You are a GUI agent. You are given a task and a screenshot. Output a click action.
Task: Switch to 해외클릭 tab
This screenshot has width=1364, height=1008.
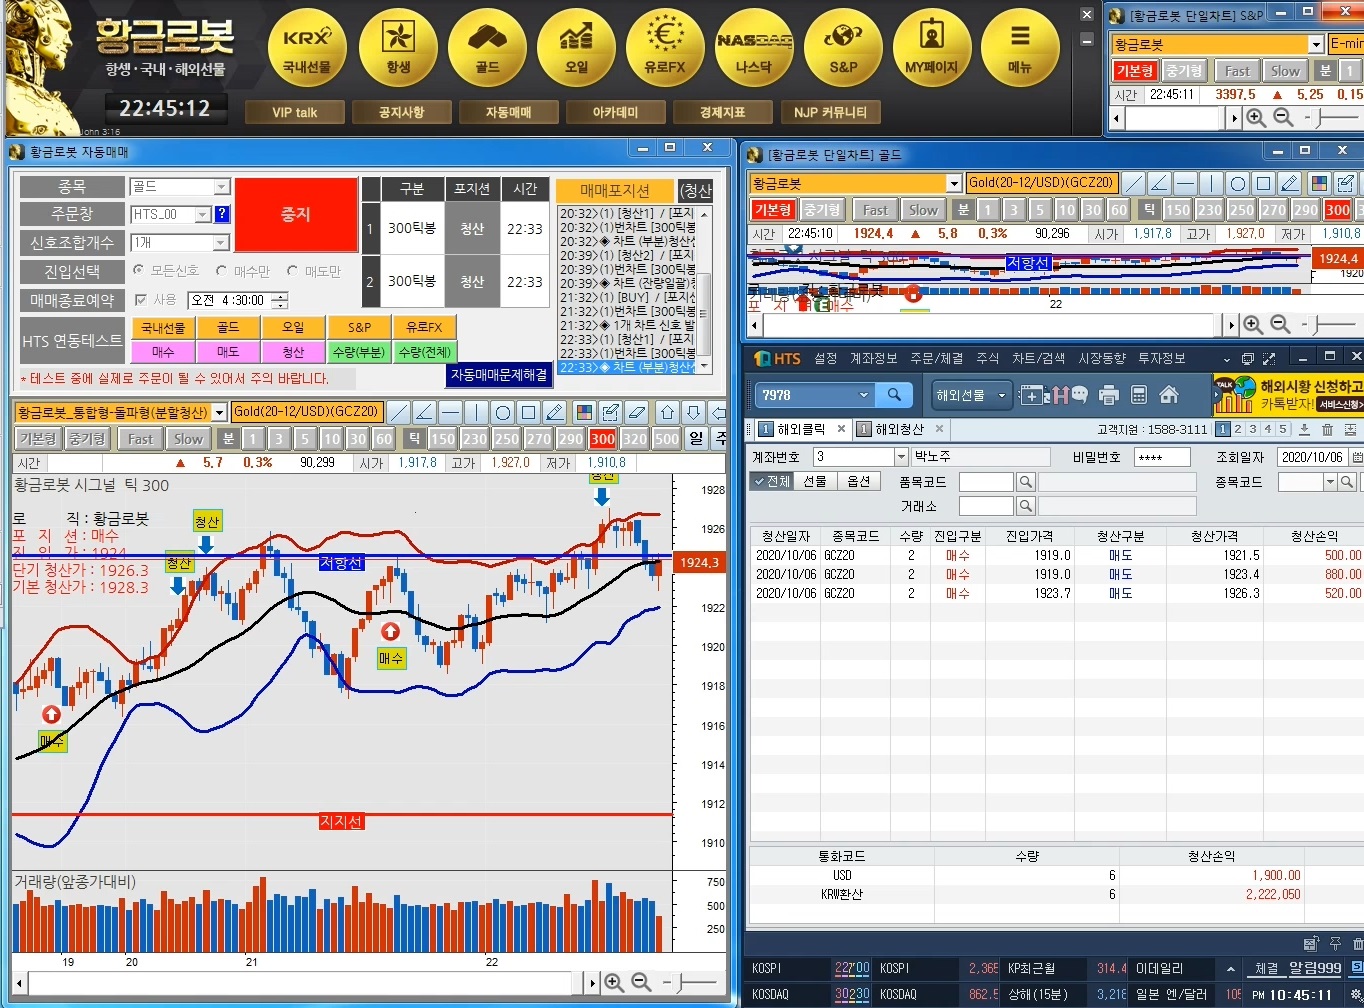point(800,429)
